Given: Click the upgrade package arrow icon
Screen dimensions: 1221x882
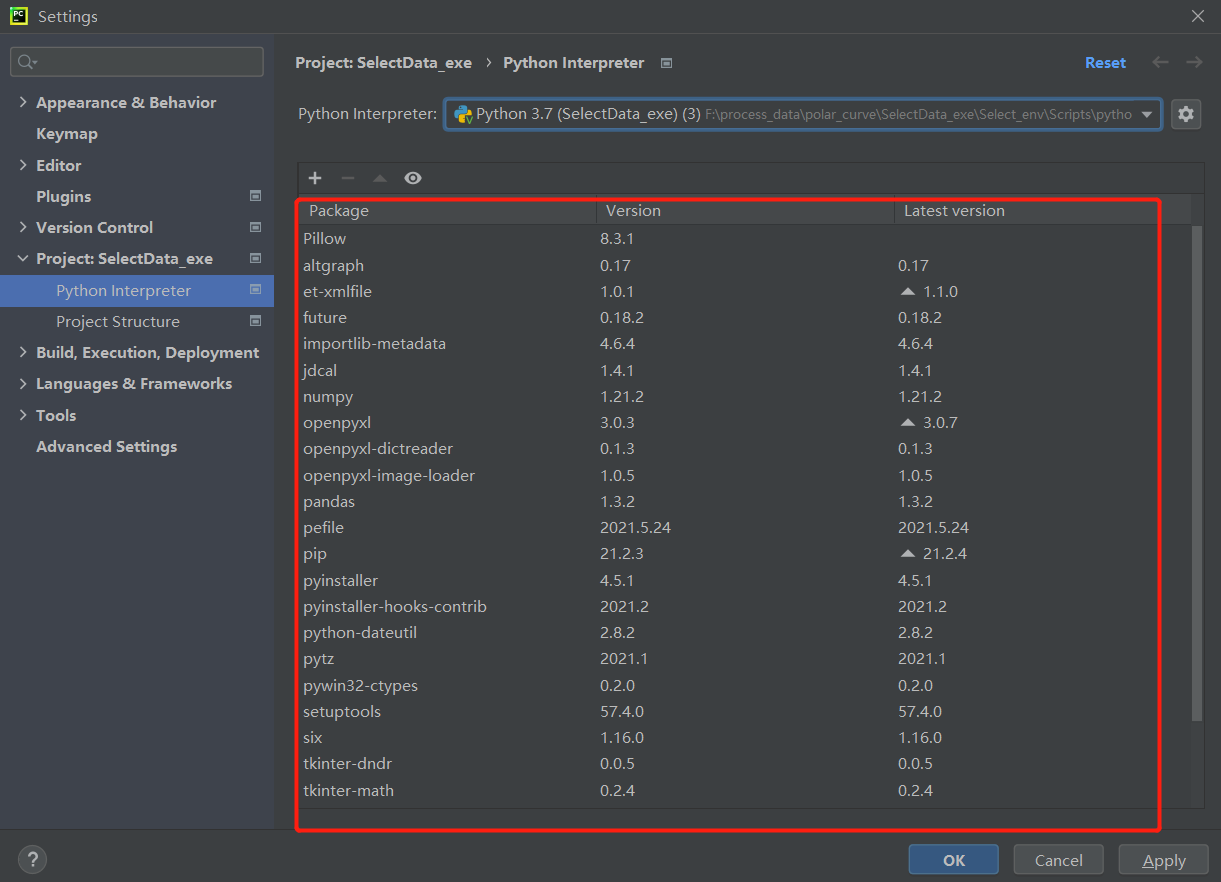Looking at the screenshot, I should [380, 178].
